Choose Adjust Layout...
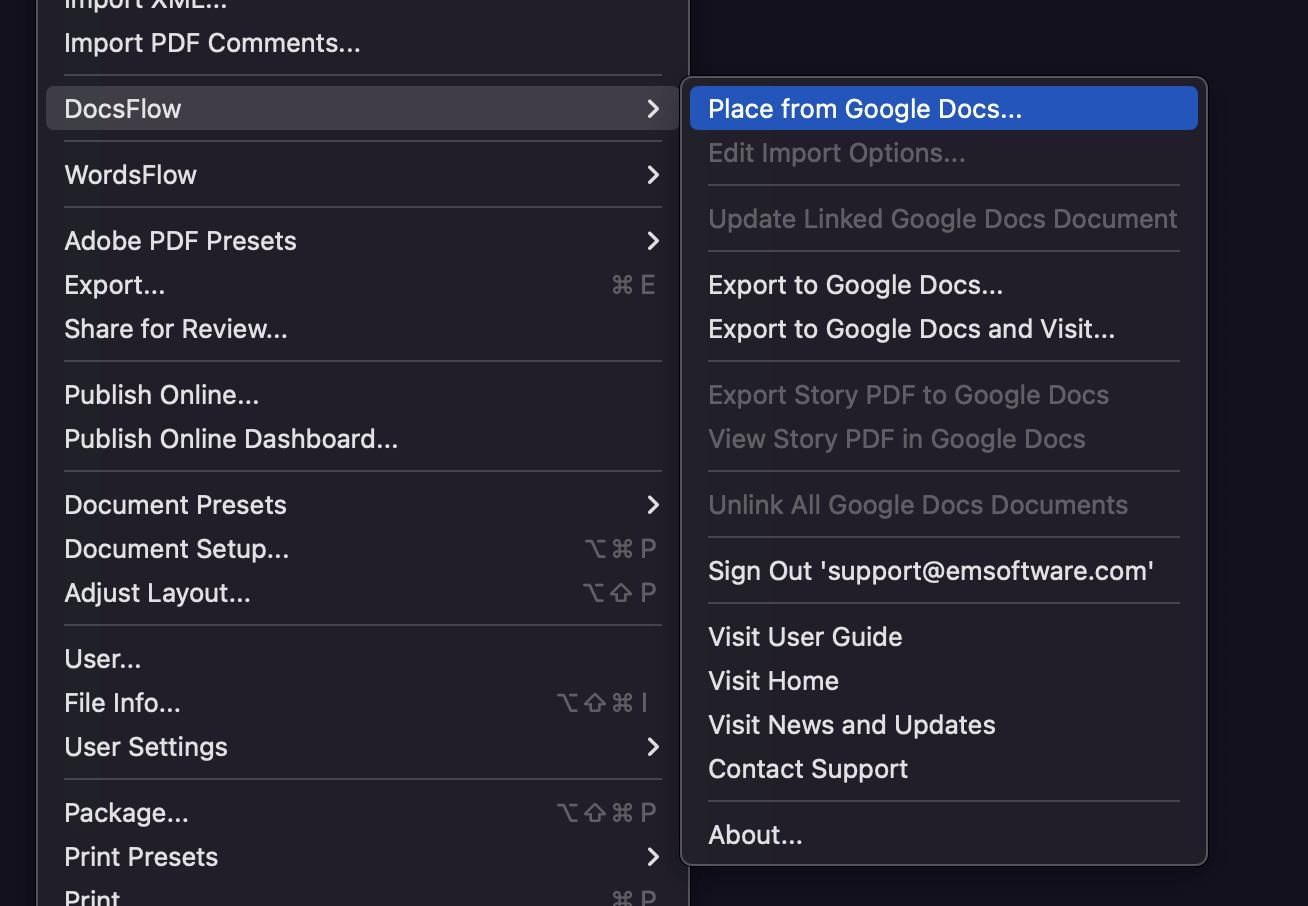This screenshot has width=1308, height=906. 362,593
